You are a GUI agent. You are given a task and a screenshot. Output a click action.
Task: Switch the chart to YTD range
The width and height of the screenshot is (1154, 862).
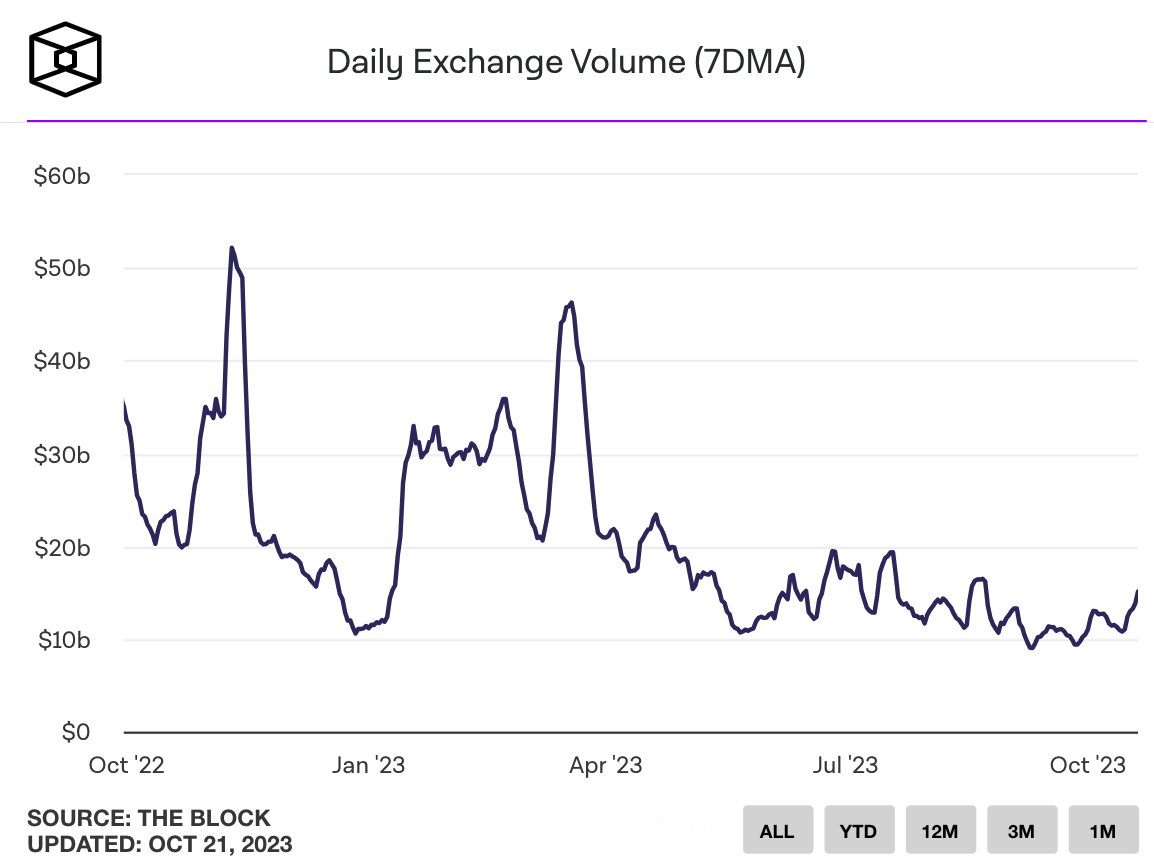point(858,831)
